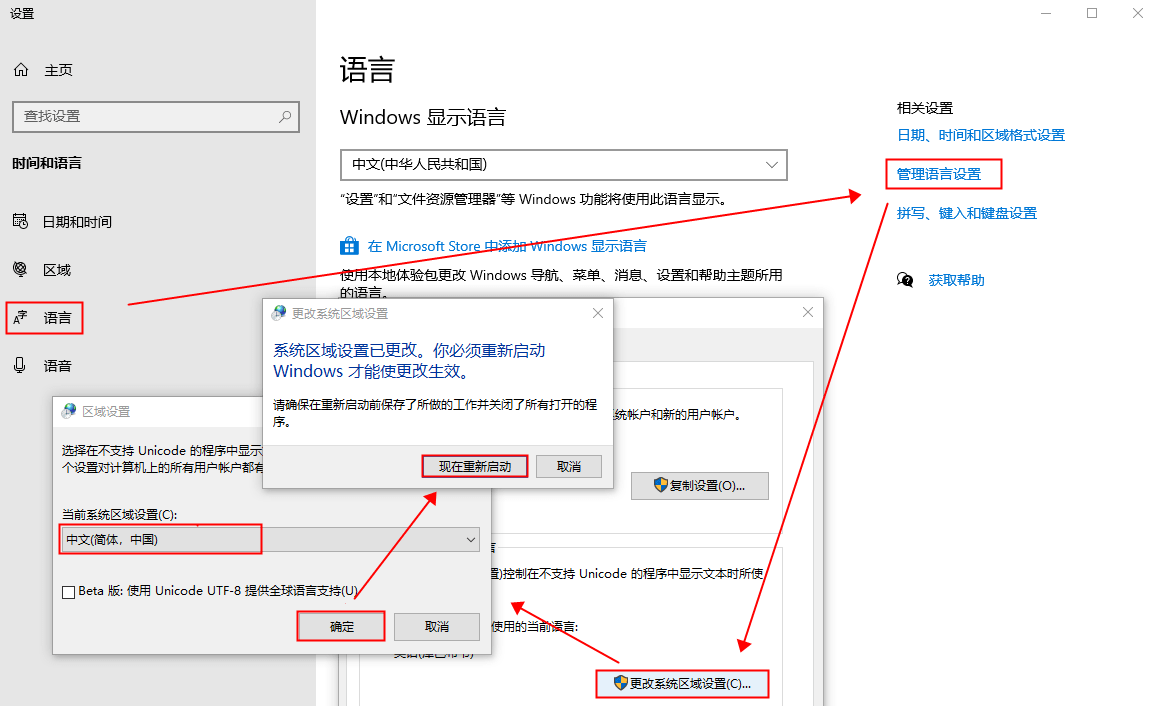Minimize the Settings window
This screenshot has height=706, width=1153.
tap(1046, 13)
